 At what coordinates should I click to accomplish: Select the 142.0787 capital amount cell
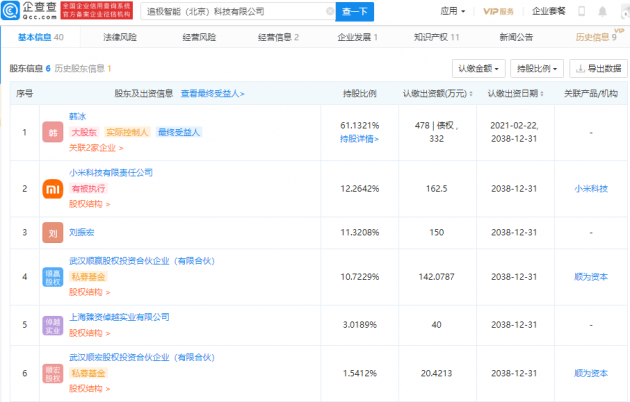click(x=436, y=277)
